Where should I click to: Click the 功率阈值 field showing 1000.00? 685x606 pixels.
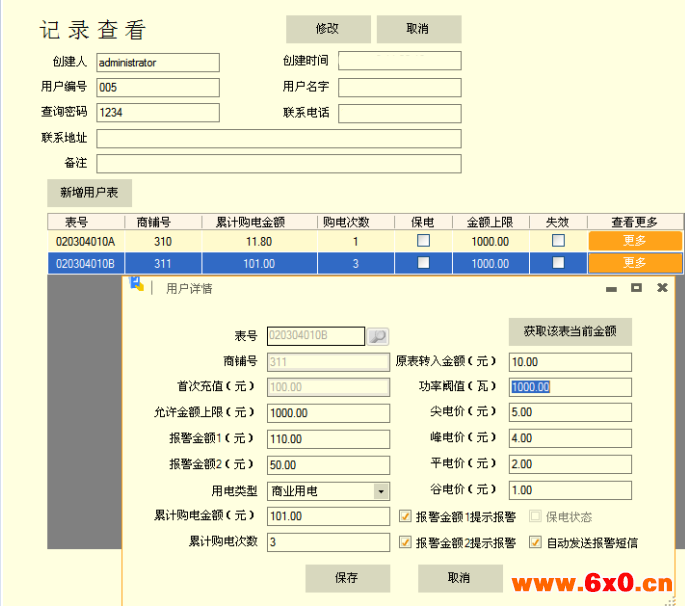click(570, 387)
